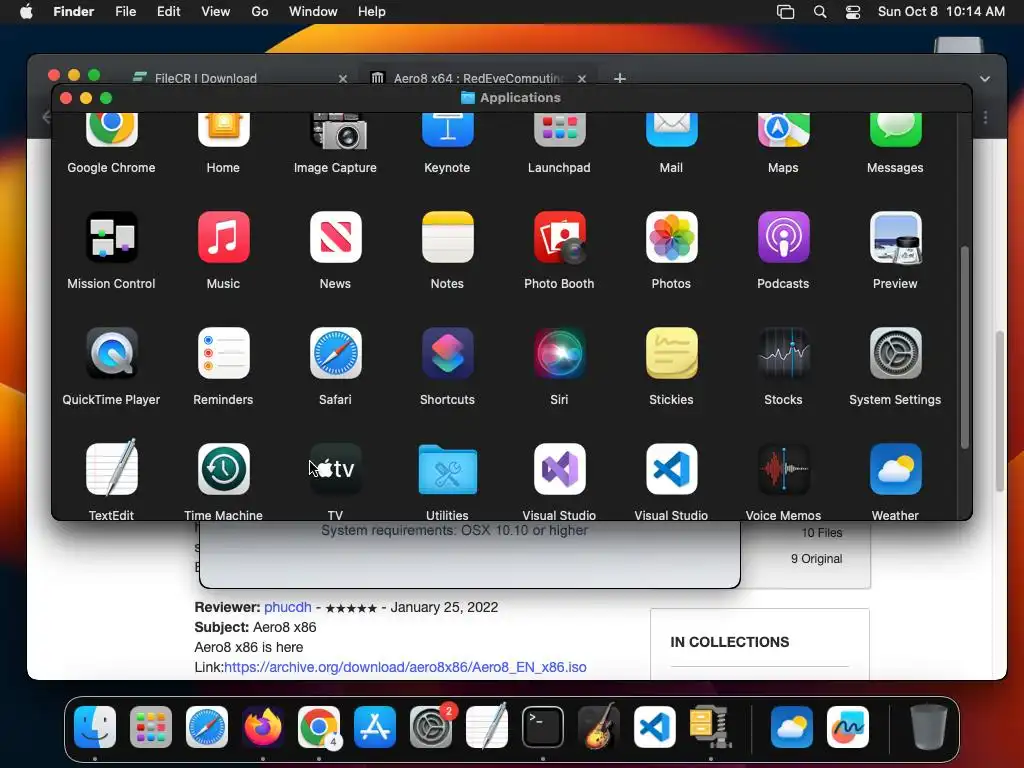1024x768 pixels.
Task: Select the Siri app icon
Action: click(560, 353)
